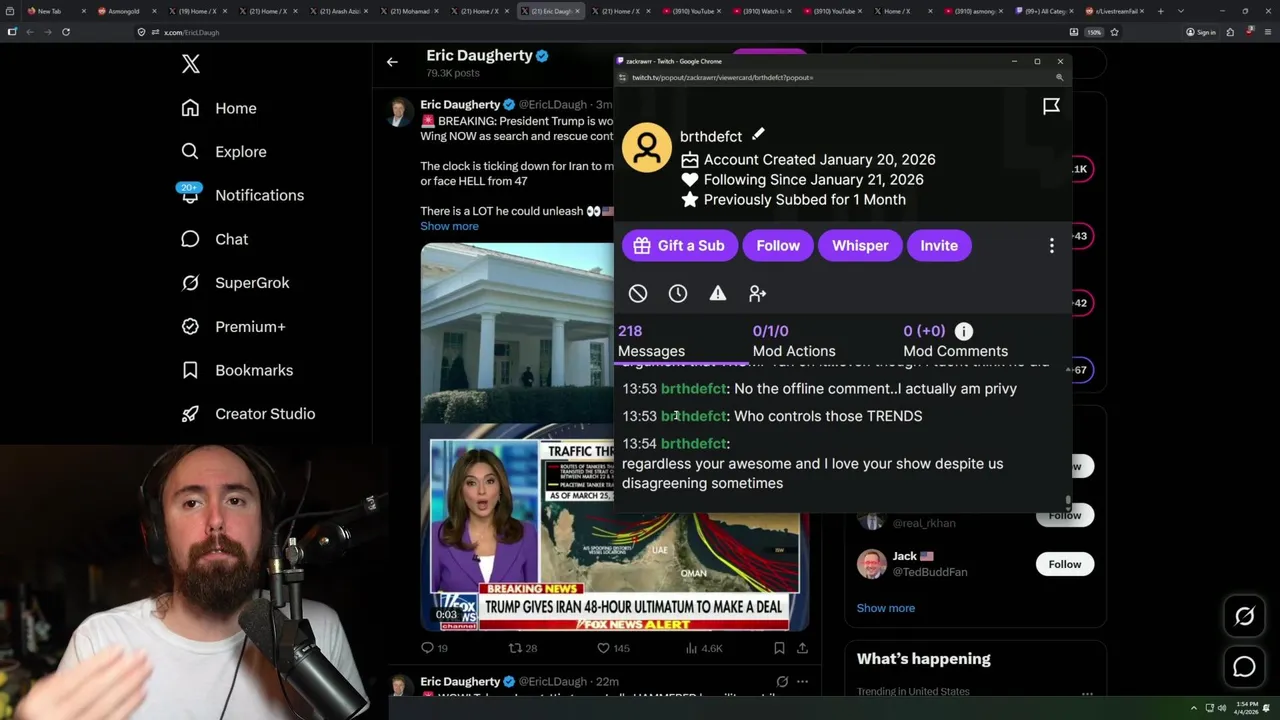Bookmark the Fox News video tweet
The width and height of the screenshot is (1280, 720).
(x=779, y=648)
